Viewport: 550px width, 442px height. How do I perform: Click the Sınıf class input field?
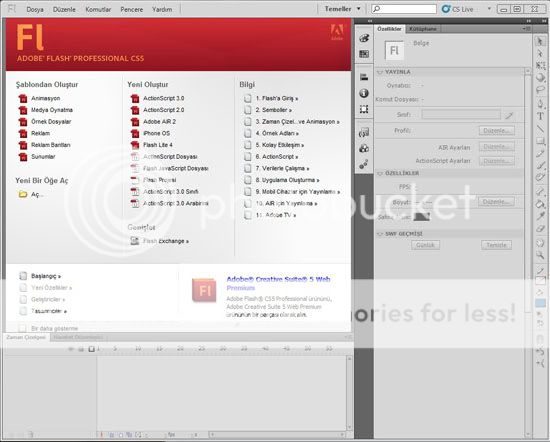tap(461, 115)
